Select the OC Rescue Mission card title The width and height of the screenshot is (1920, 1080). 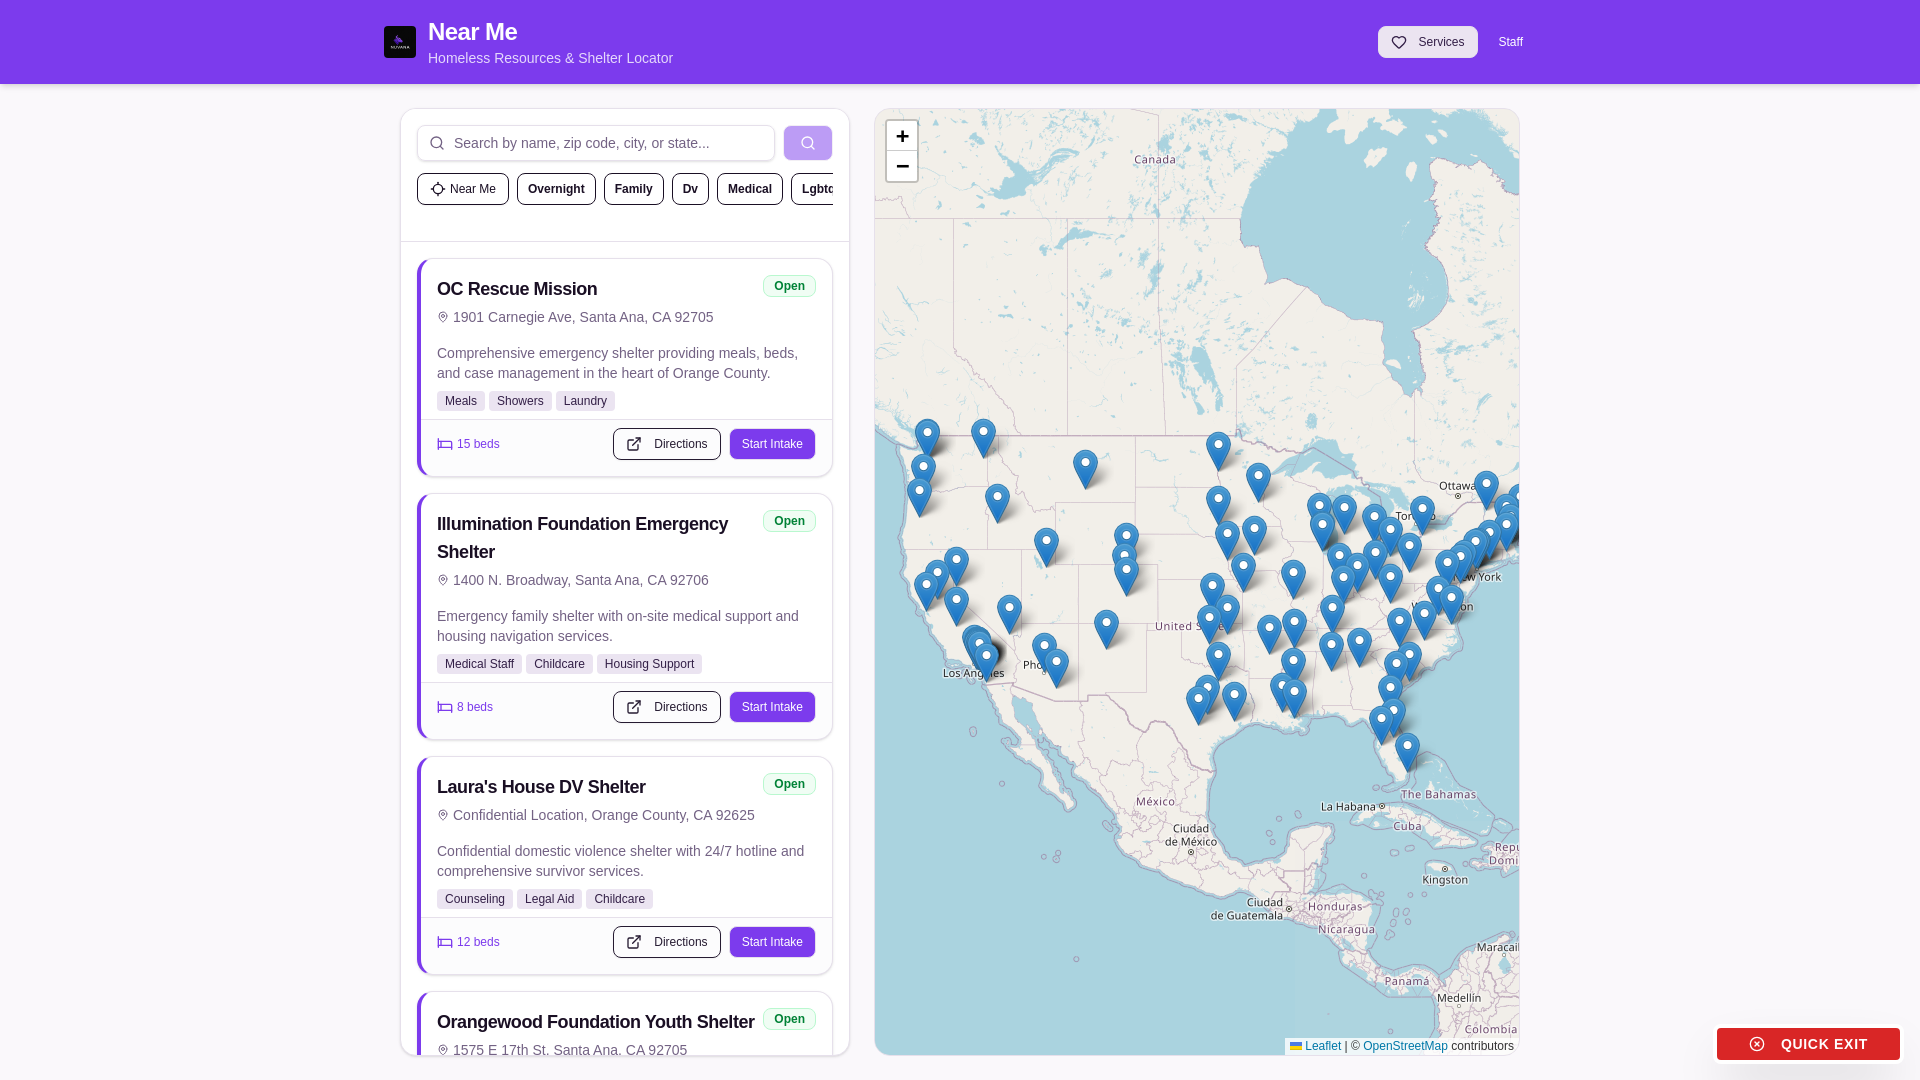click(x=517, y=289)
